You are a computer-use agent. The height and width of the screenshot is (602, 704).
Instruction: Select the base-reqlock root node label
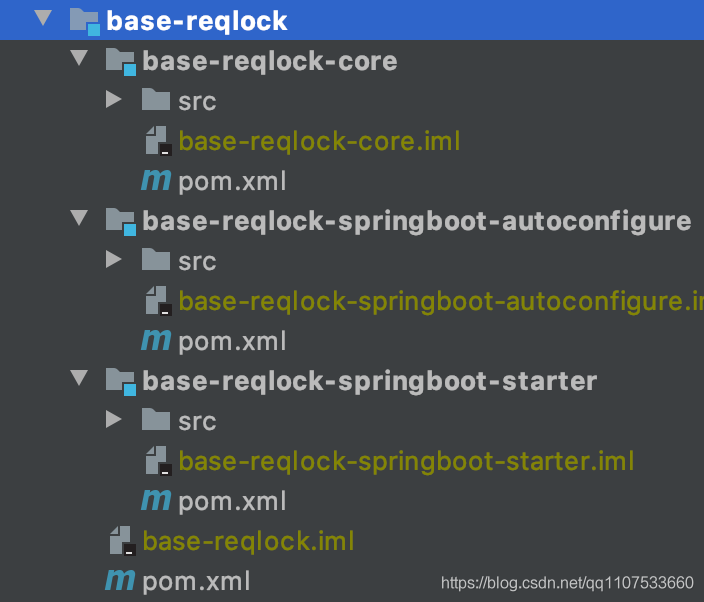(x=197, y=21)
